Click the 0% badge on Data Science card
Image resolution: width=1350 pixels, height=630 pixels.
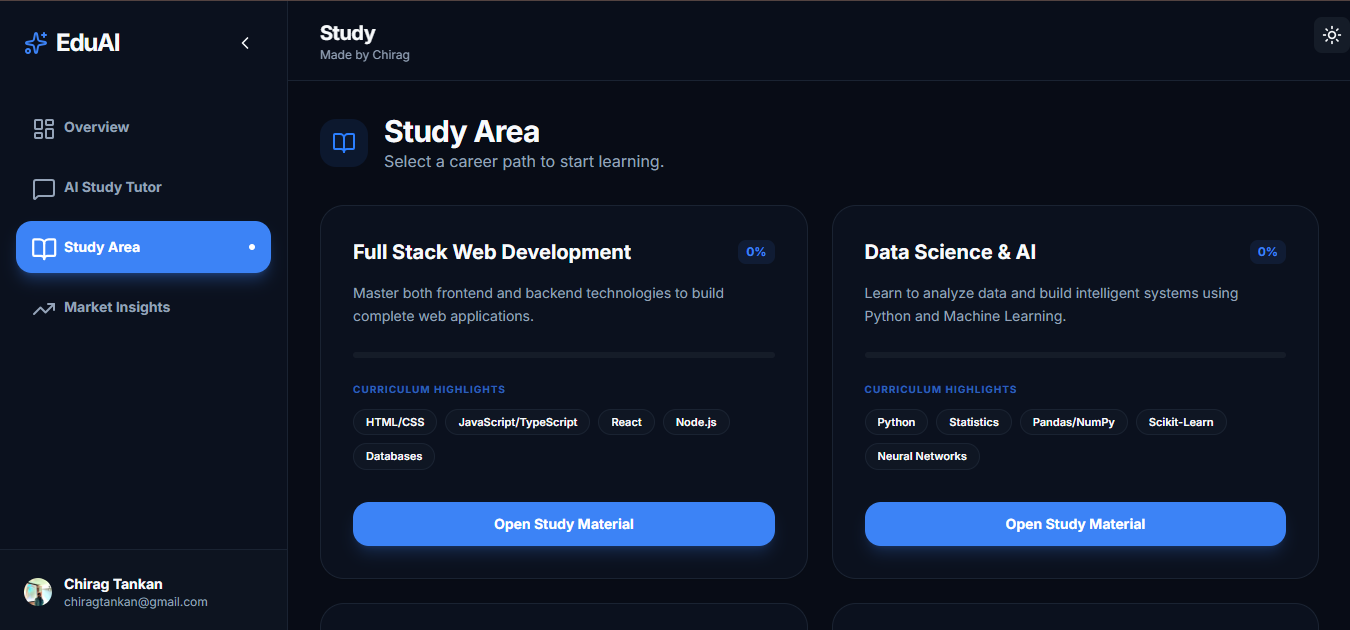tap(1268, 252)
